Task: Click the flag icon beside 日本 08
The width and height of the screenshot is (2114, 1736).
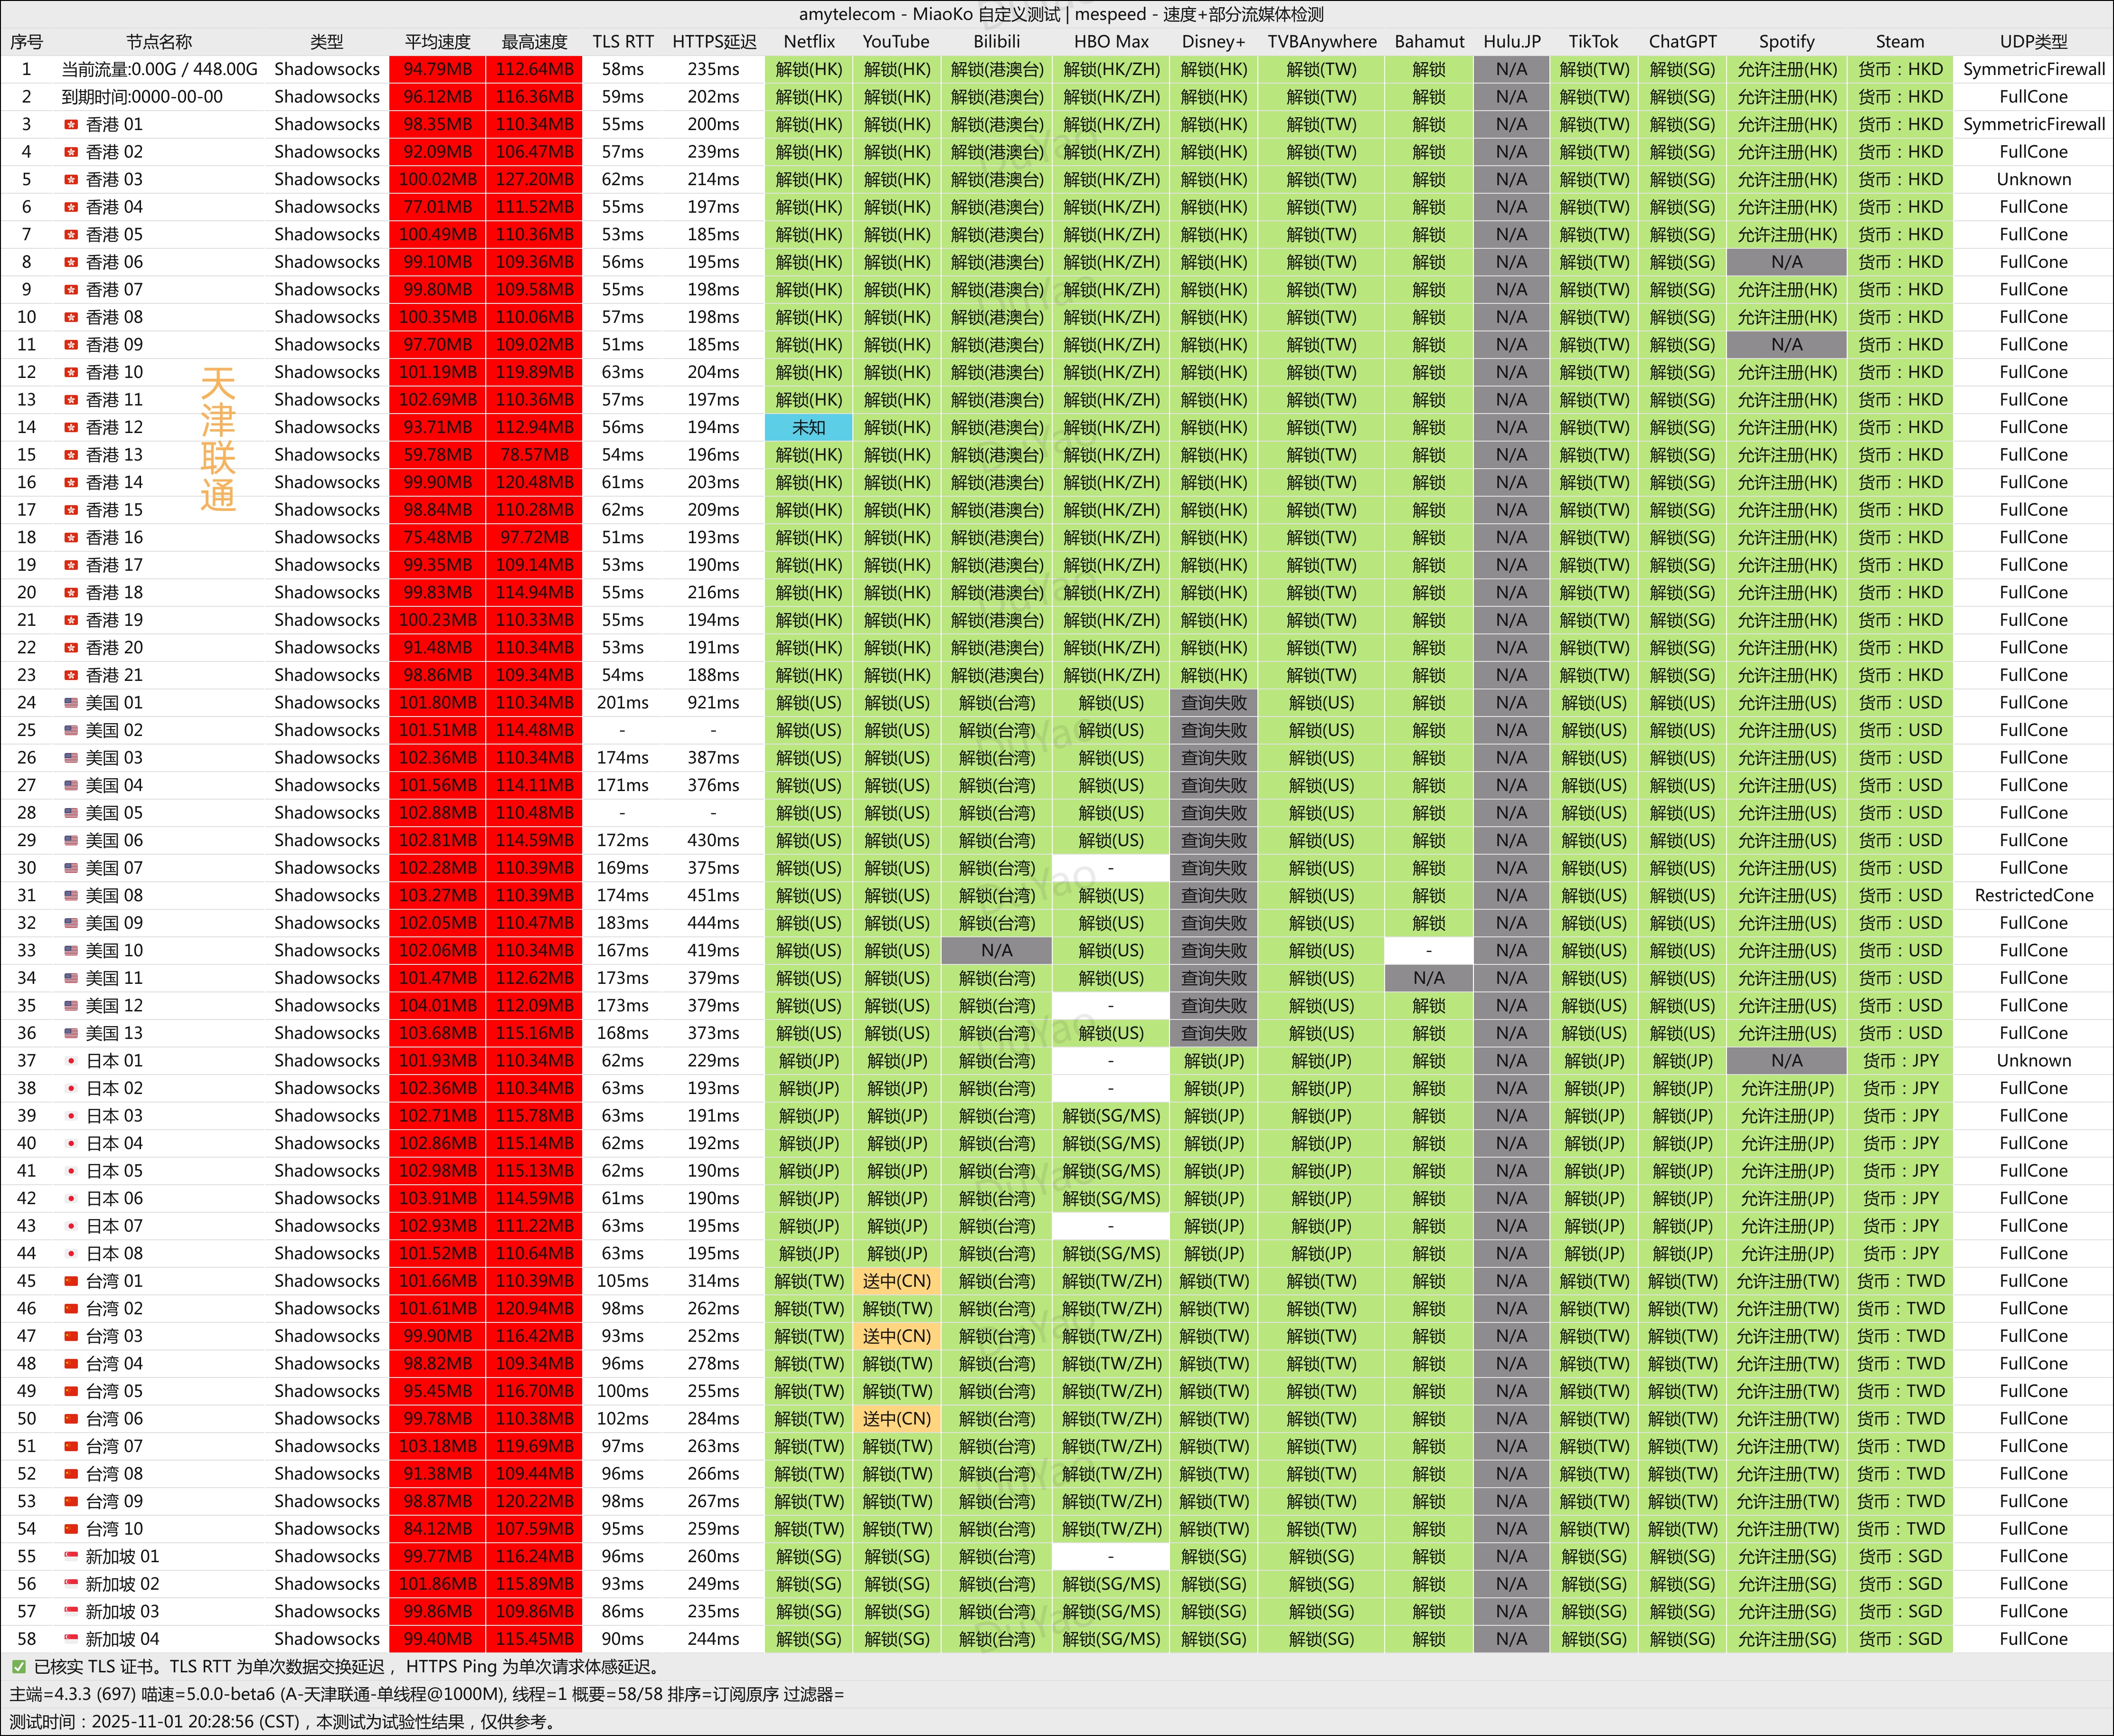Action: click(x=71, y=1253)
